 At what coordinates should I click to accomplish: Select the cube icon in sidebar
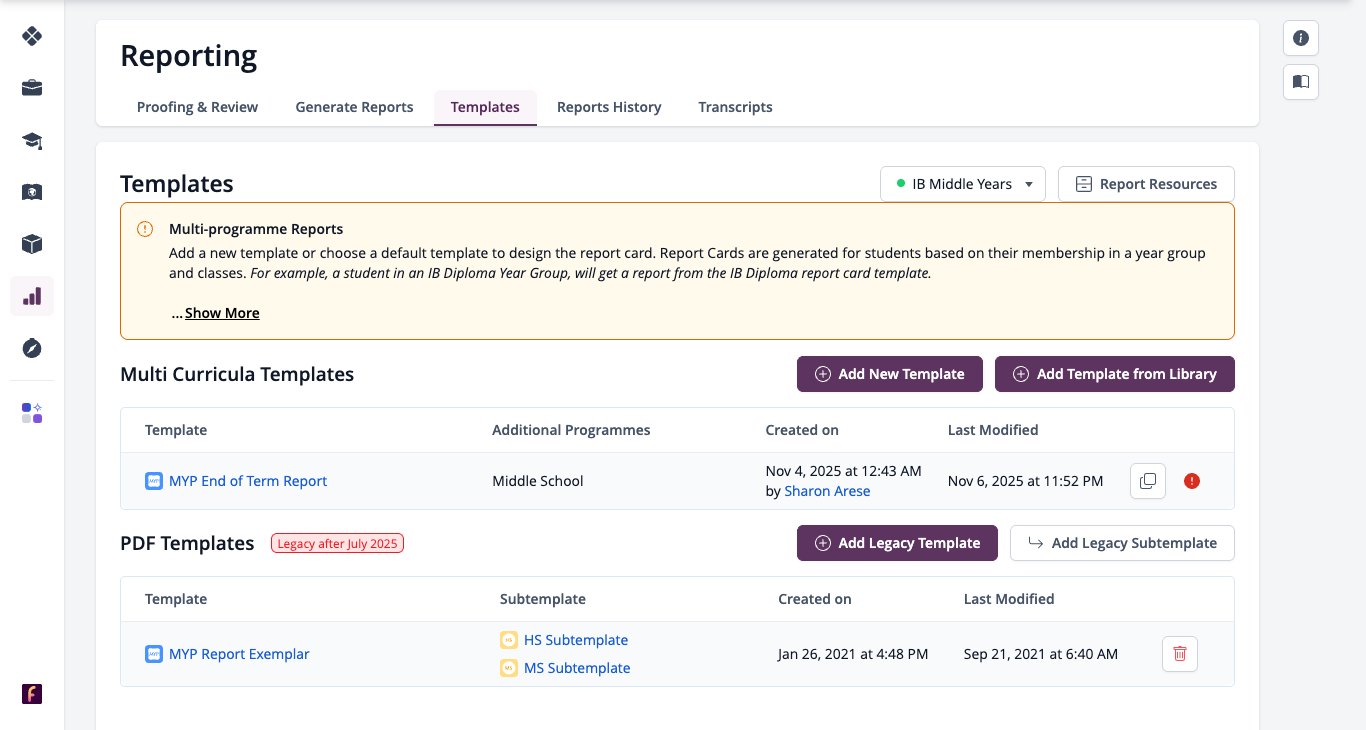coord(32,244)
